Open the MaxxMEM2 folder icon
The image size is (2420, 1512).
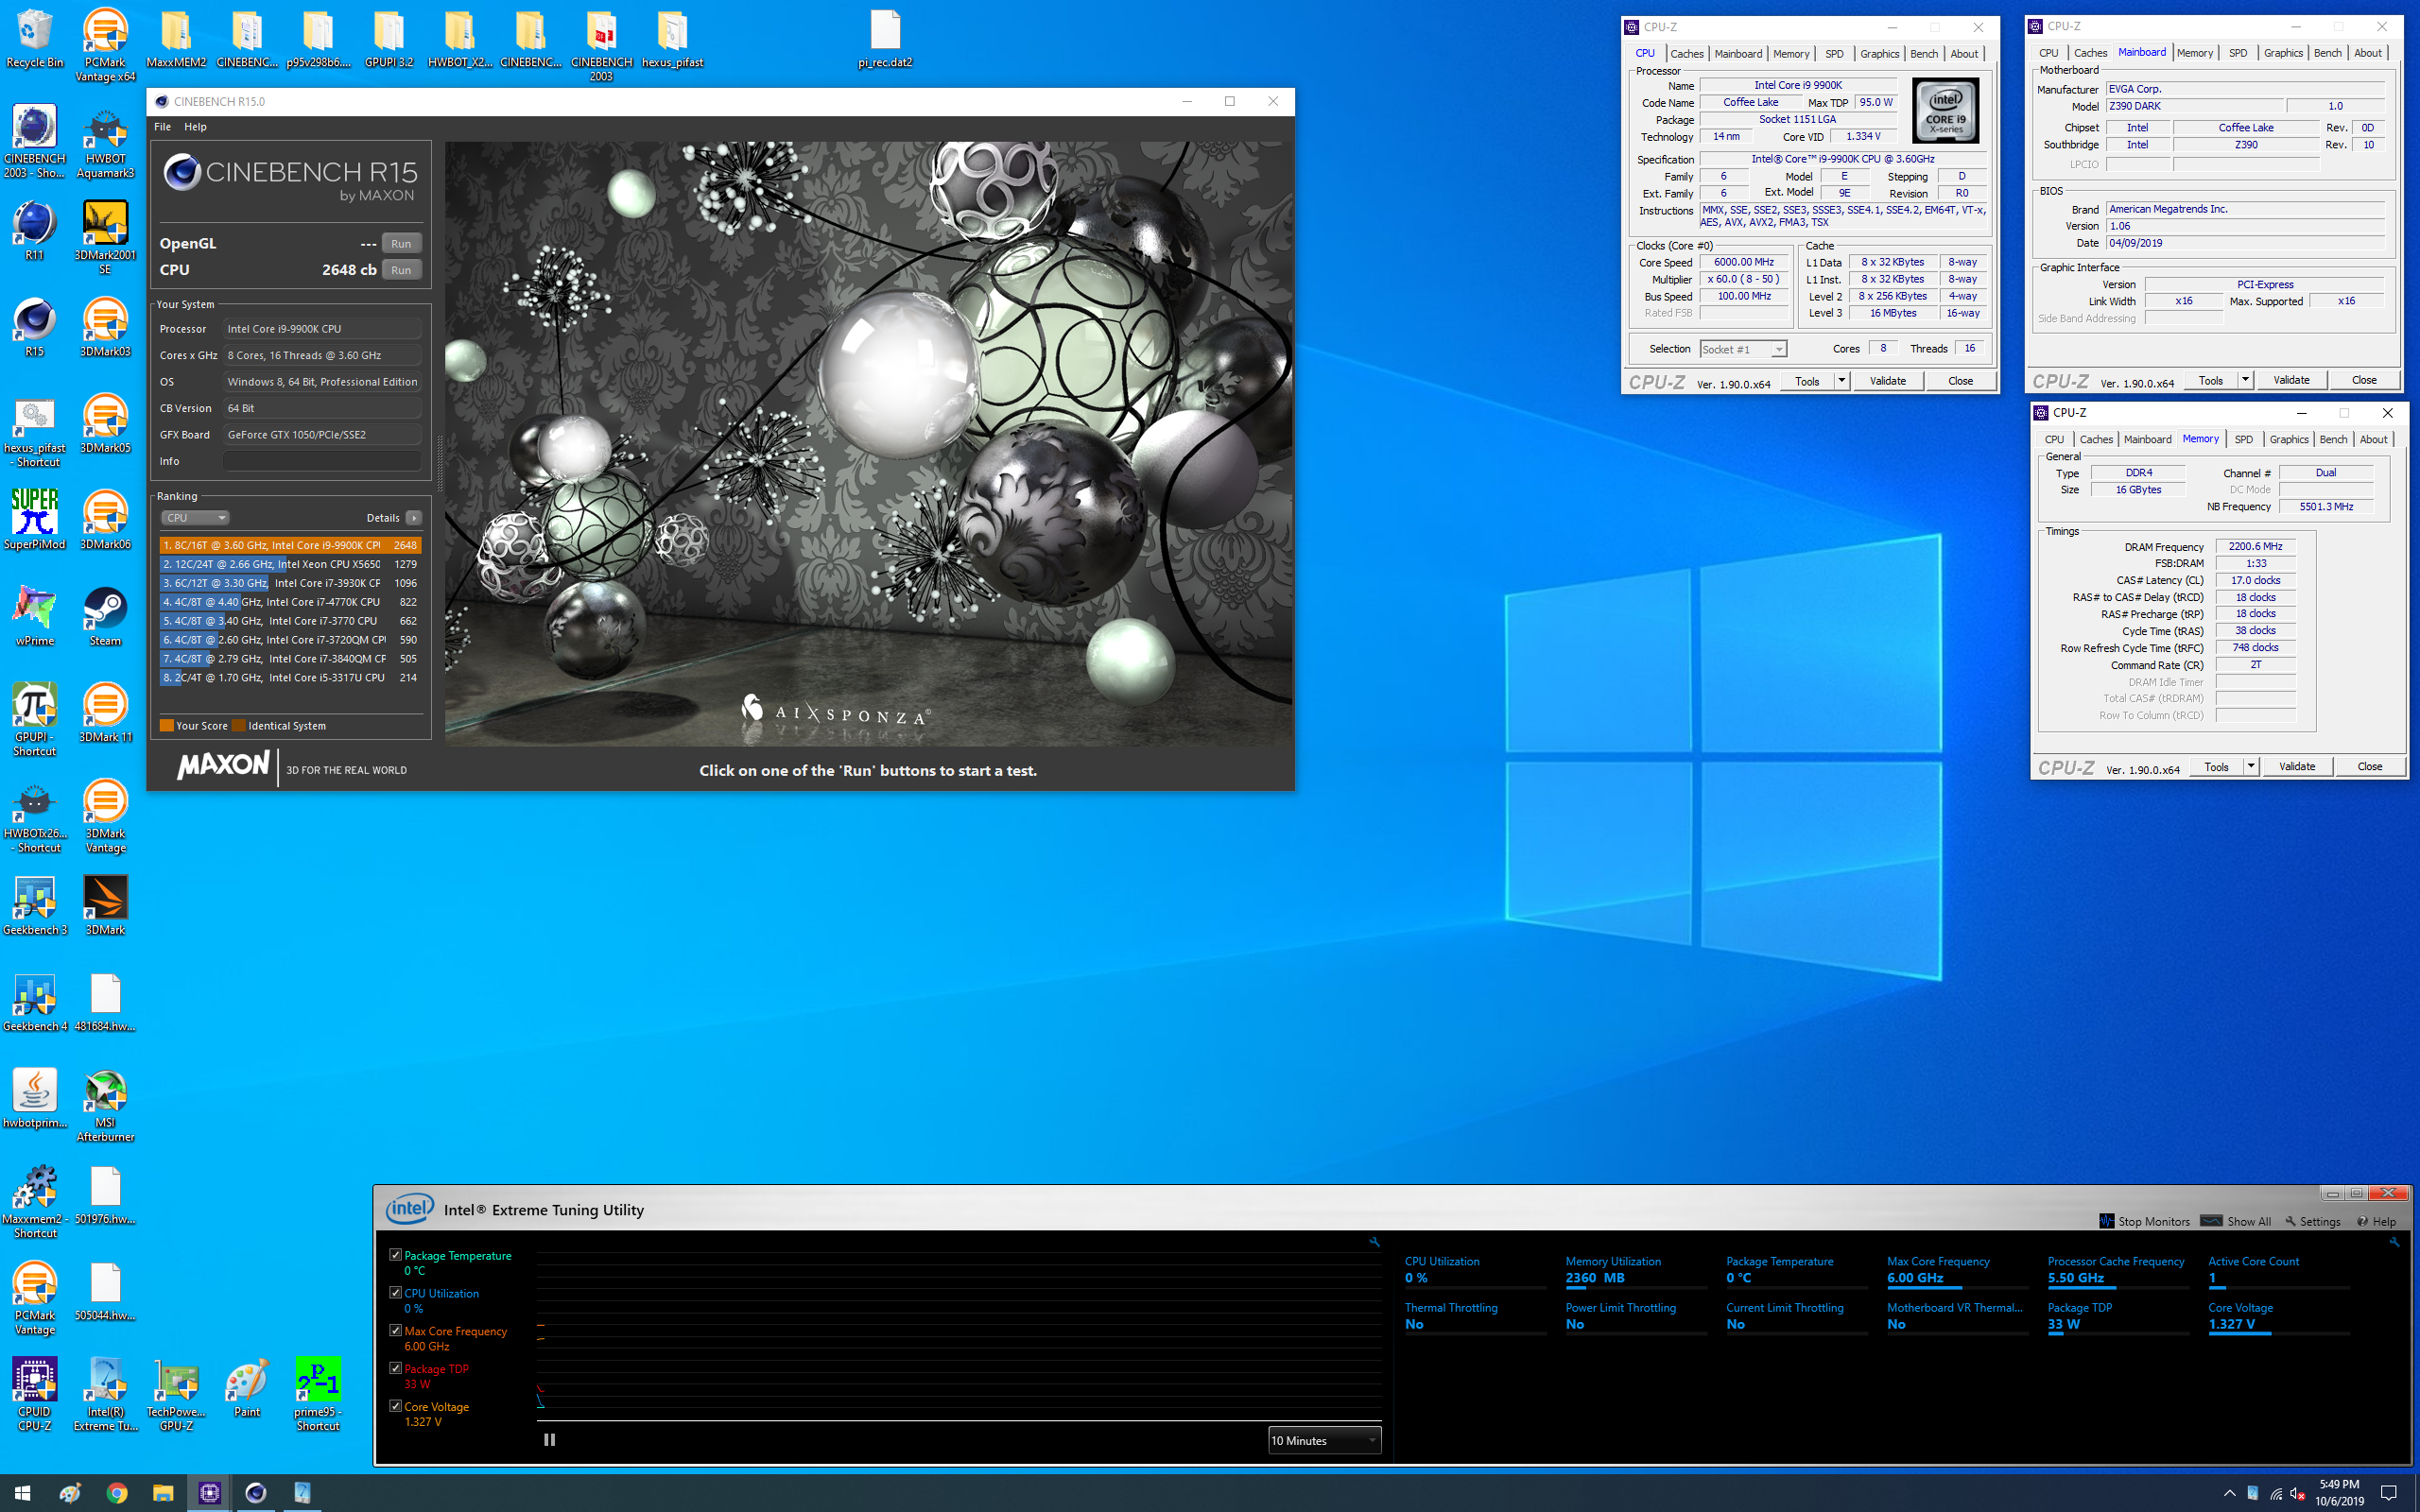[x=176, y=38]
